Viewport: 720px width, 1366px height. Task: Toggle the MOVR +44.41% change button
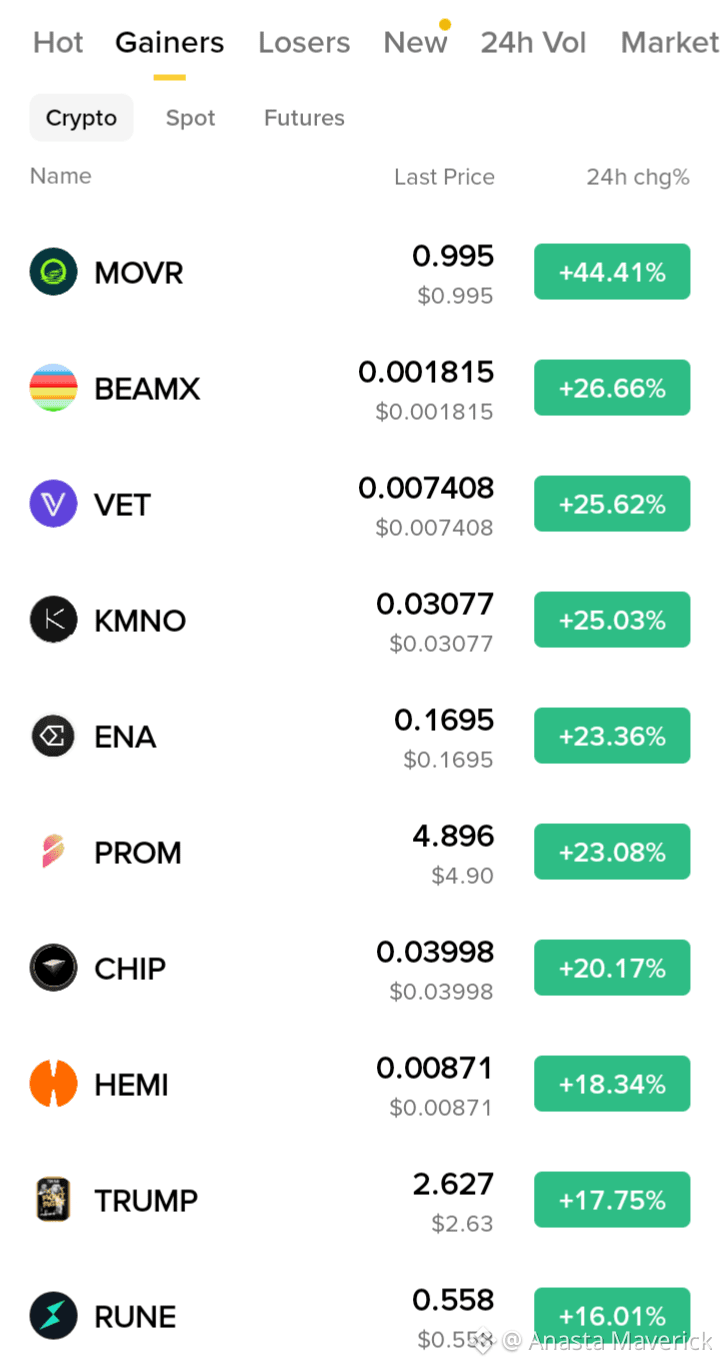pyautogui.click(x=612, y=272)
